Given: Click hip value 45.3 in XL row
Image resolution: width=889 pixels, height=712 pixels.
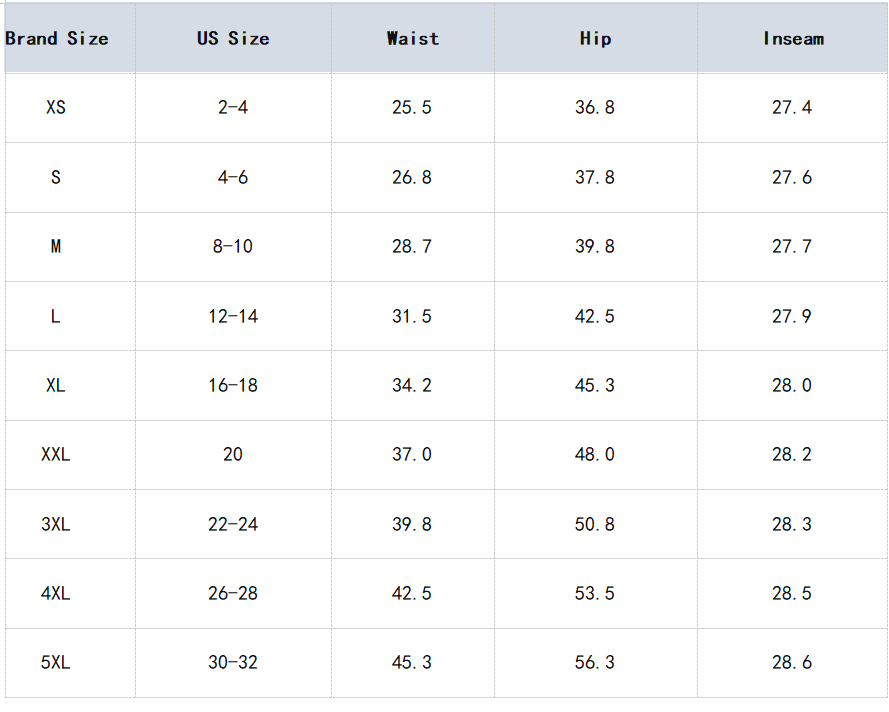Looking at the screenshot, I should (595, 385).
